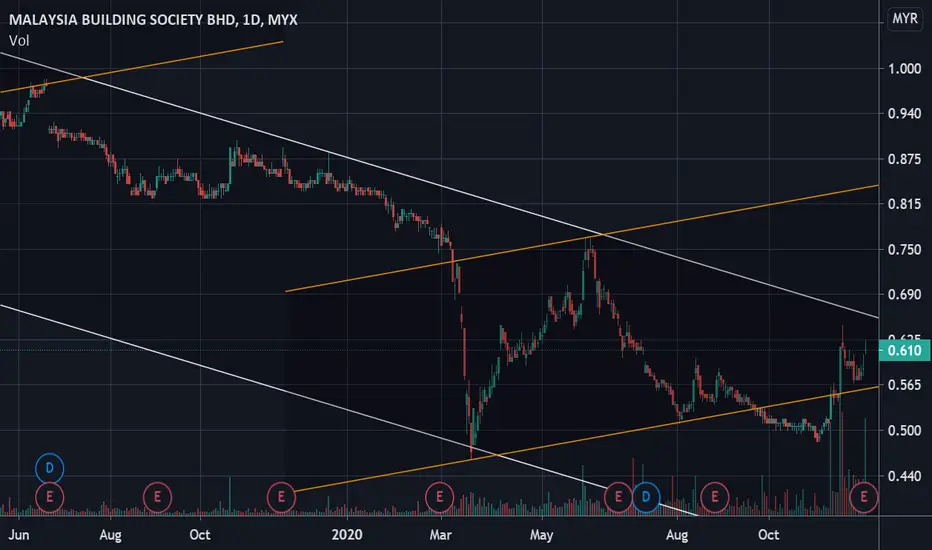Screen dimensions: 932x550
Task: Click the 0.440 price axis label
Action: tap(904, 476)
